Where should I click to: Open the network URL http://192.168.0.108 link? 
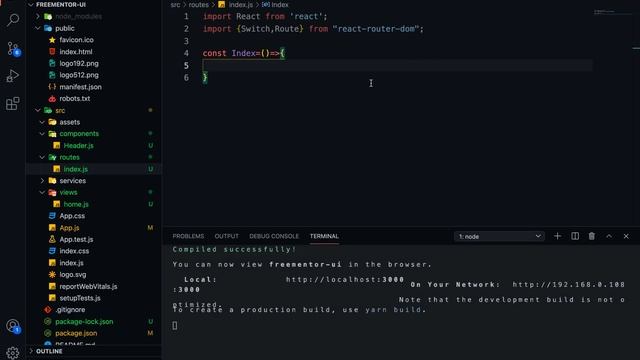pyautogui.click(x=569, y=284)
